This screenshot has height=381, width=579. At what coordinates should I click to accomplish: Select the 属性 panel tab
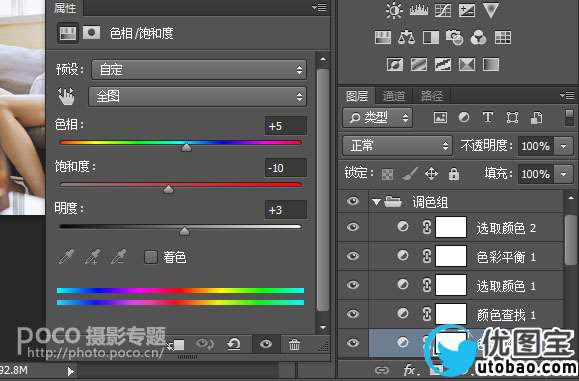[65, 8]
